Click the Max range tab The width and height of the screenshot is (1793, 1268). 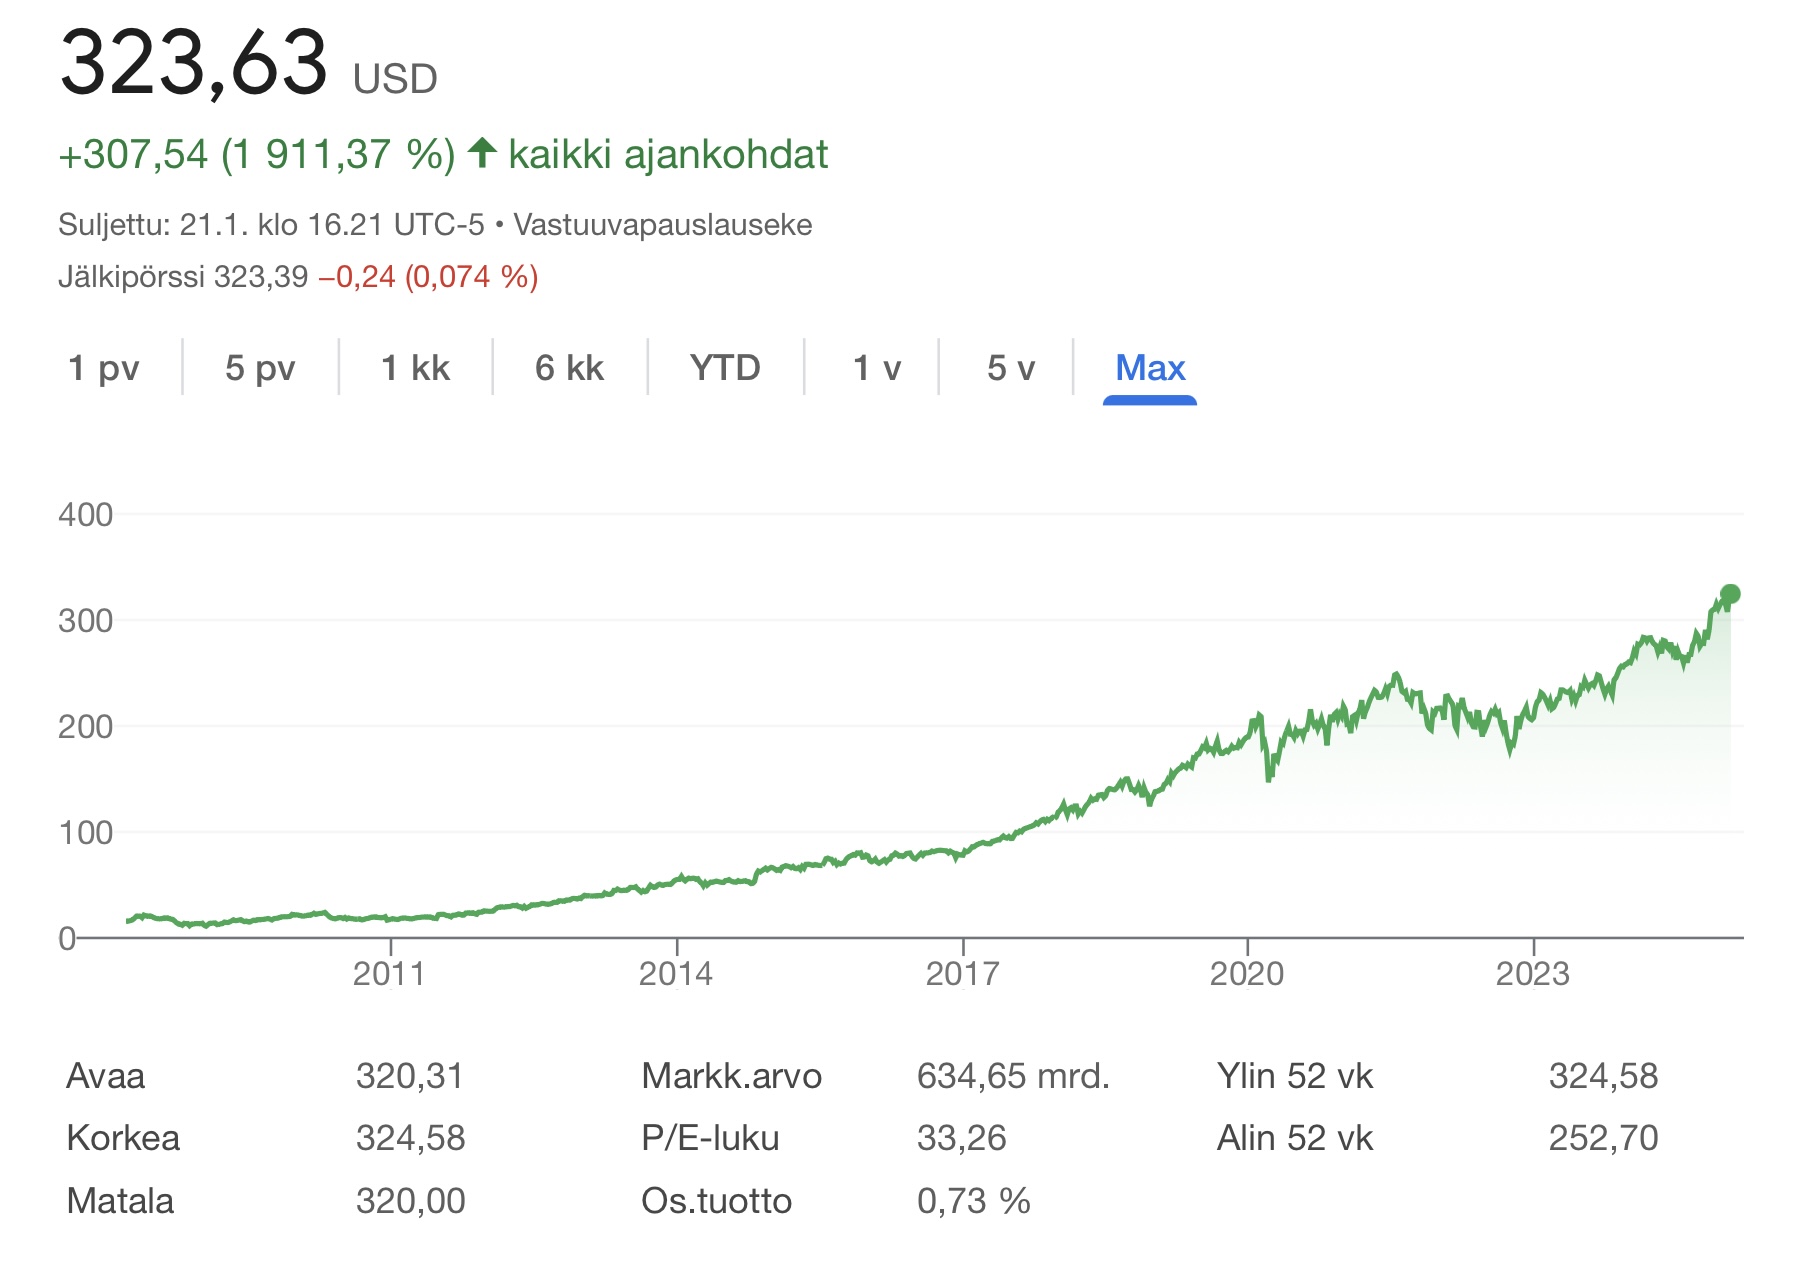[x=1150, y=368]
